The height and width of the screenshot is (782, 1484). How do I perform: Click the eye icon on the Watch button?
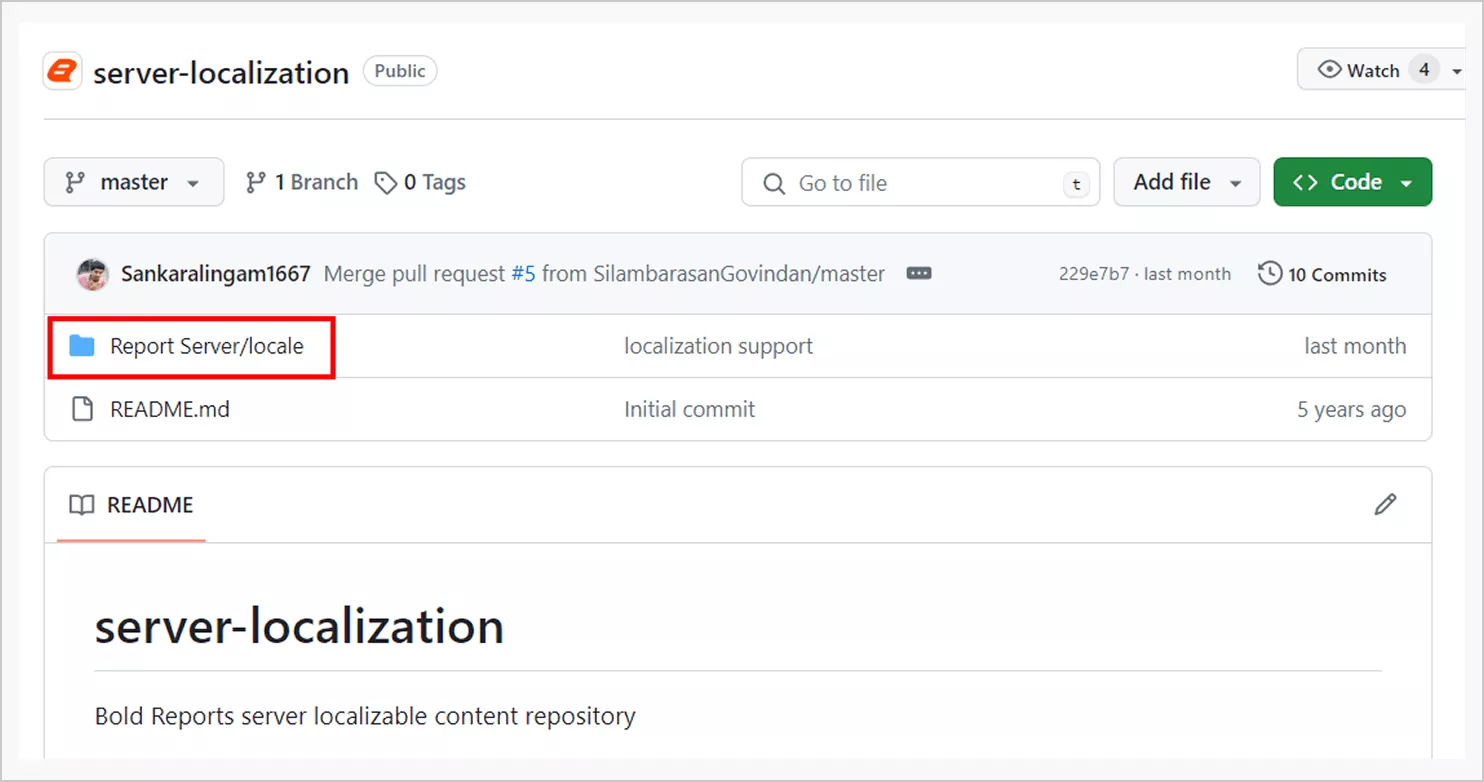(1328, 69)
